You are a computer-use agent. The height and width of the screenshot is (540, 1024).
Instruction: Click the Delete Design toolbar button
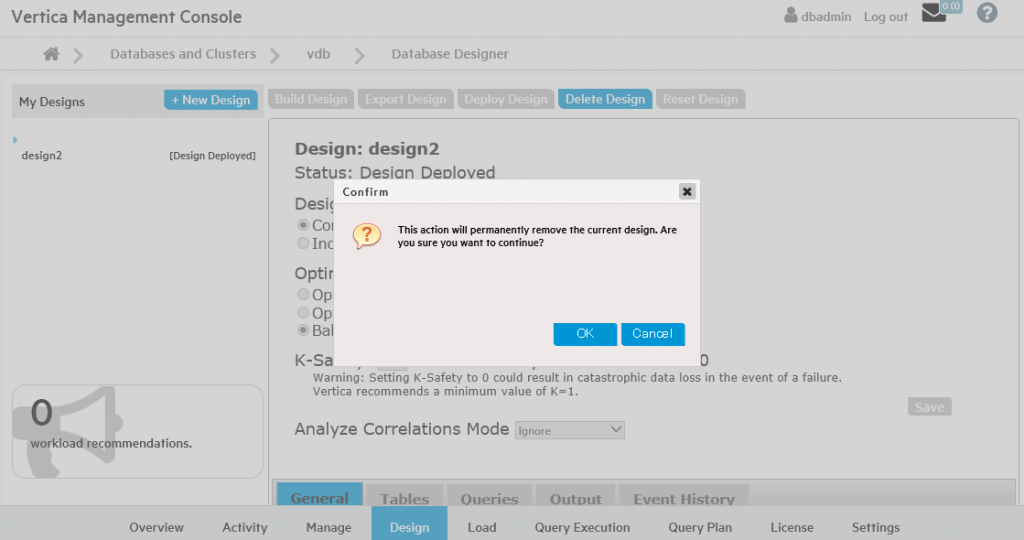click(x=605, y=99)
